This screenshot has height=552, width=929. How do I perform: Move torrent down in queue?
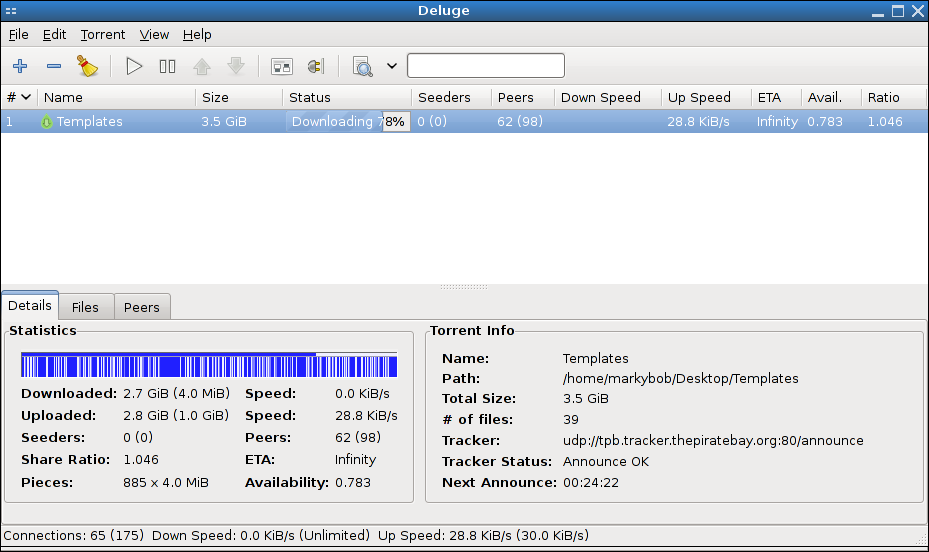(x=236, y=67)
